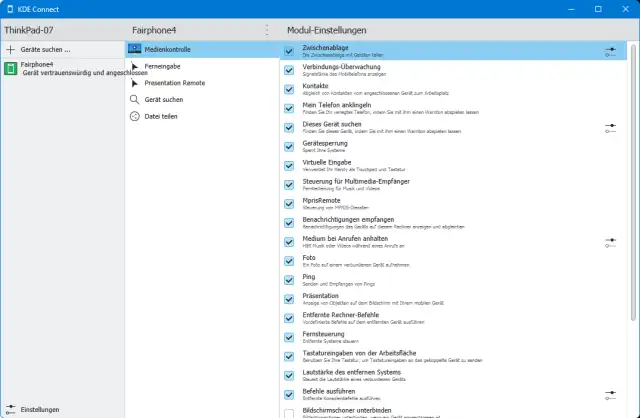Disable the Virtuelle Eingabe checkbox
The width and height of the screenshot is (640, 418).
289,166
